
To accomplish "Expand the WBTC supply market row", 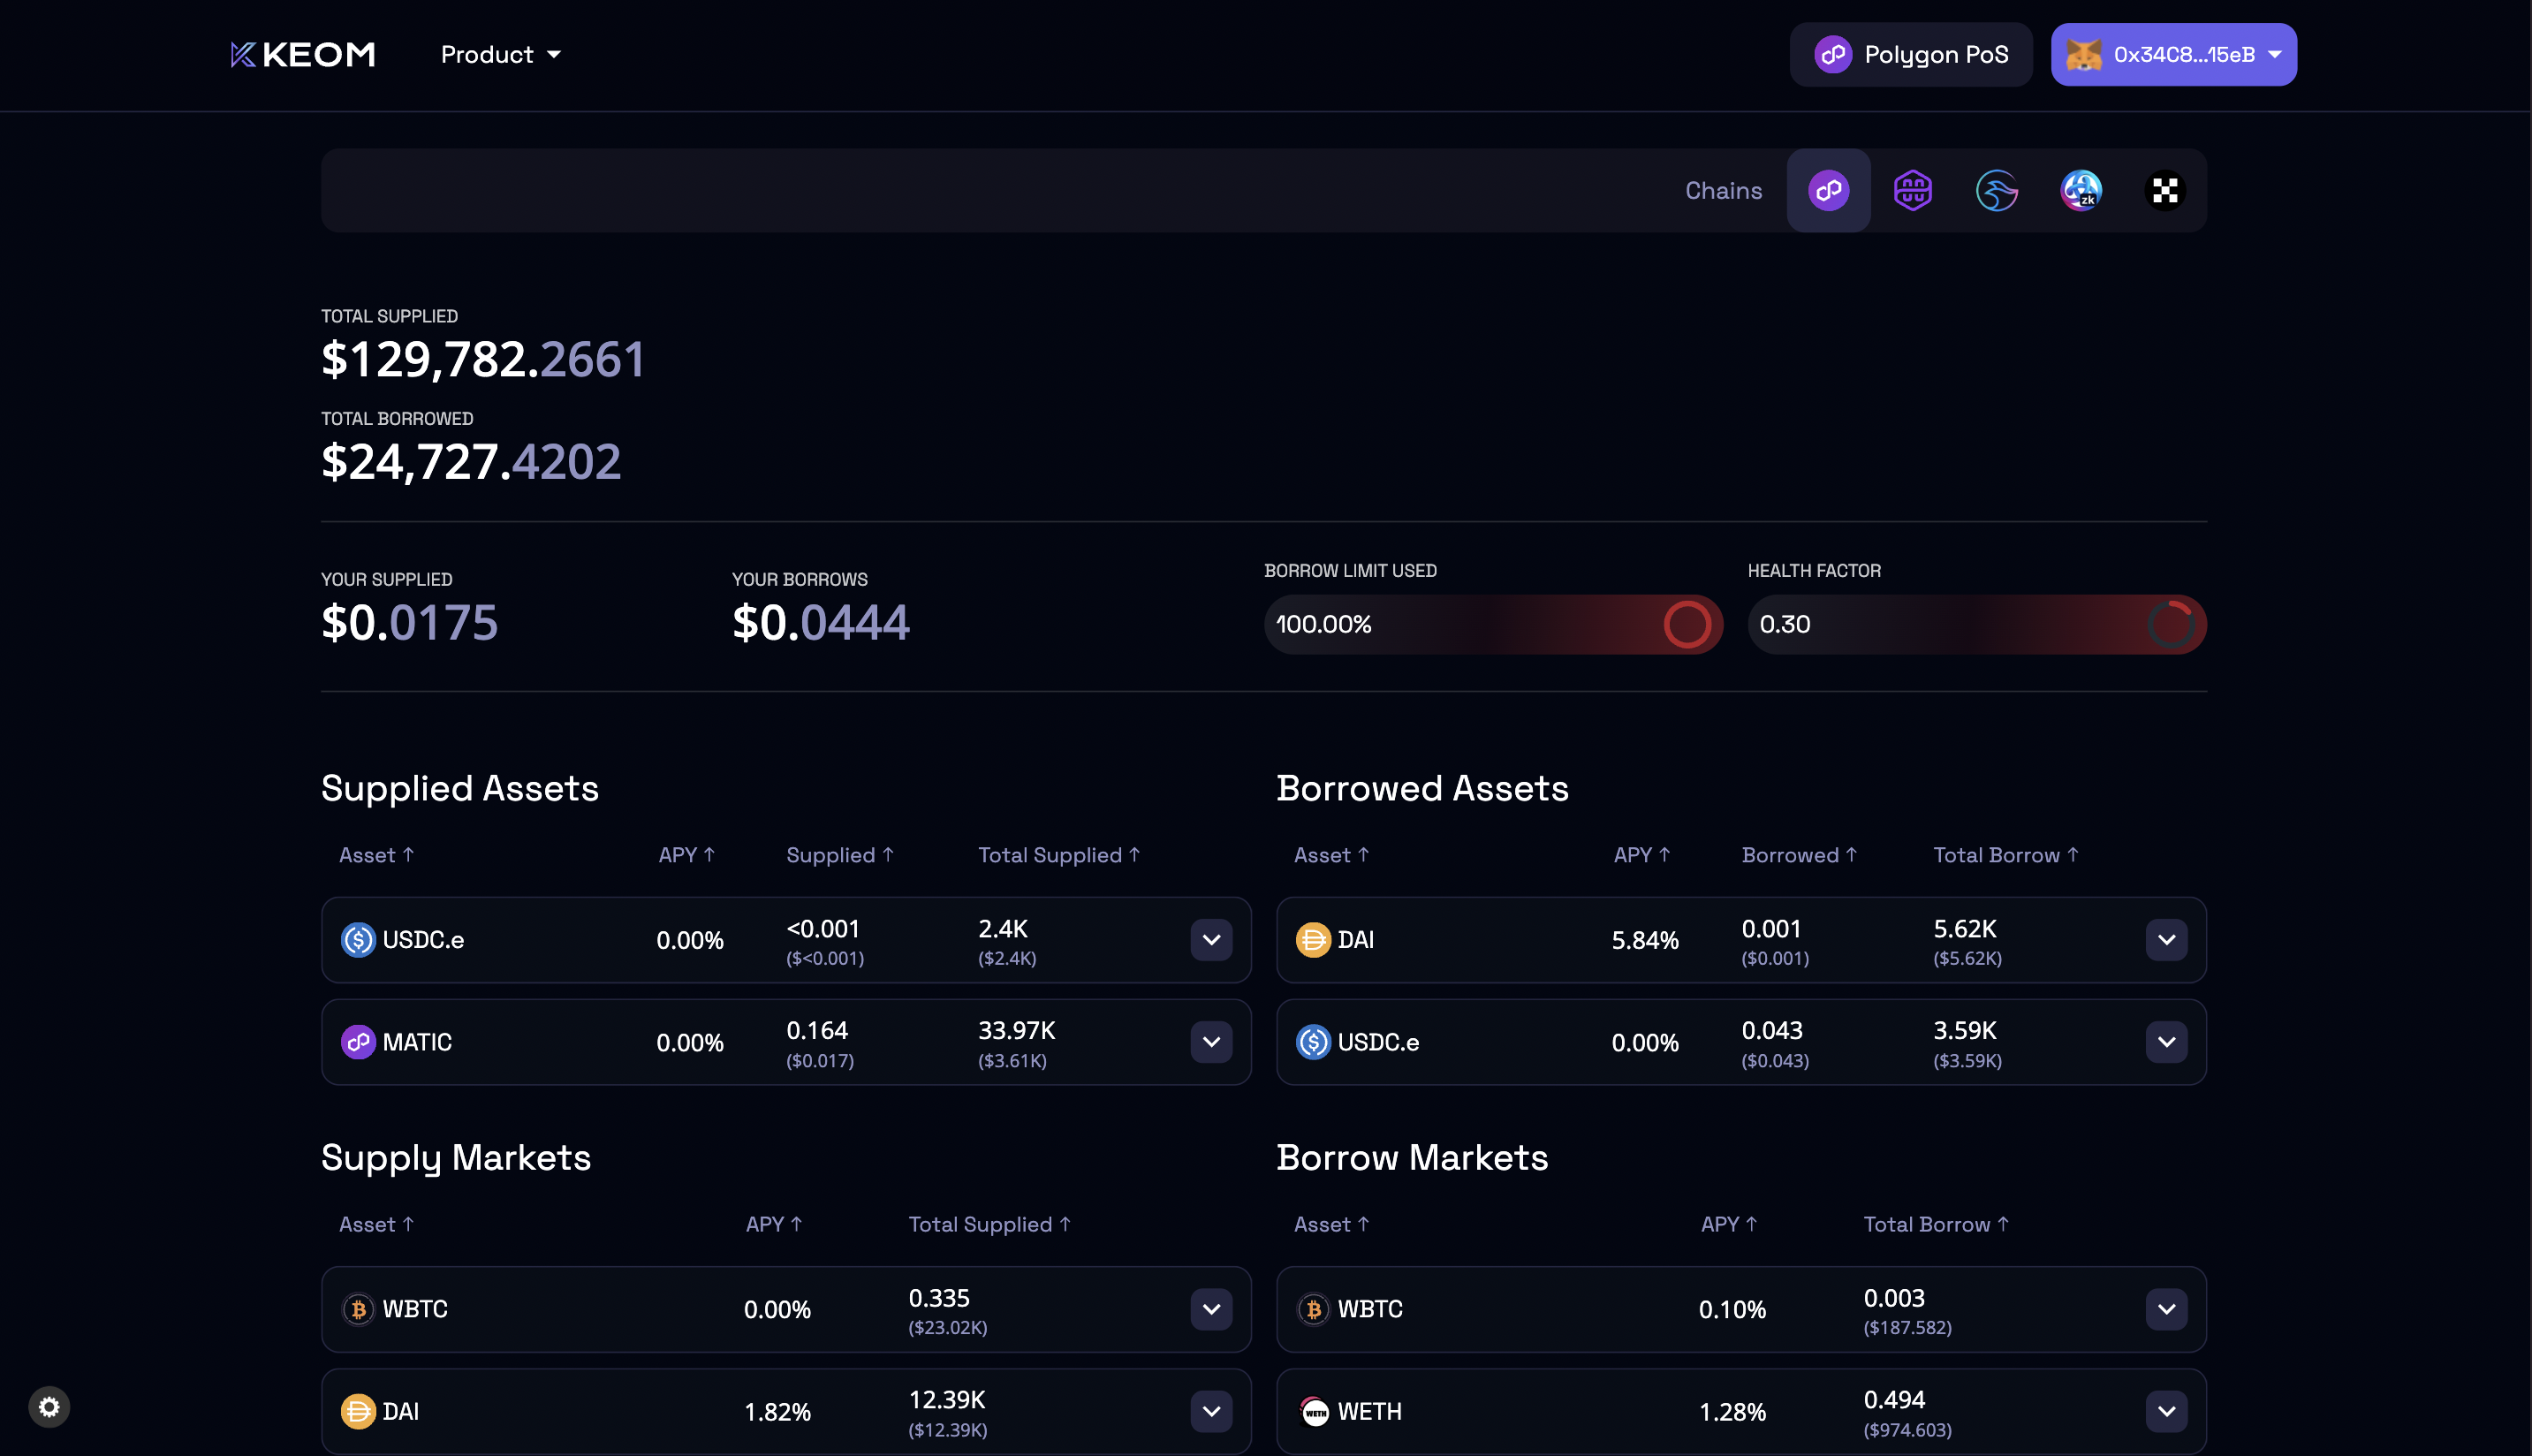I will [1211, 1309].
